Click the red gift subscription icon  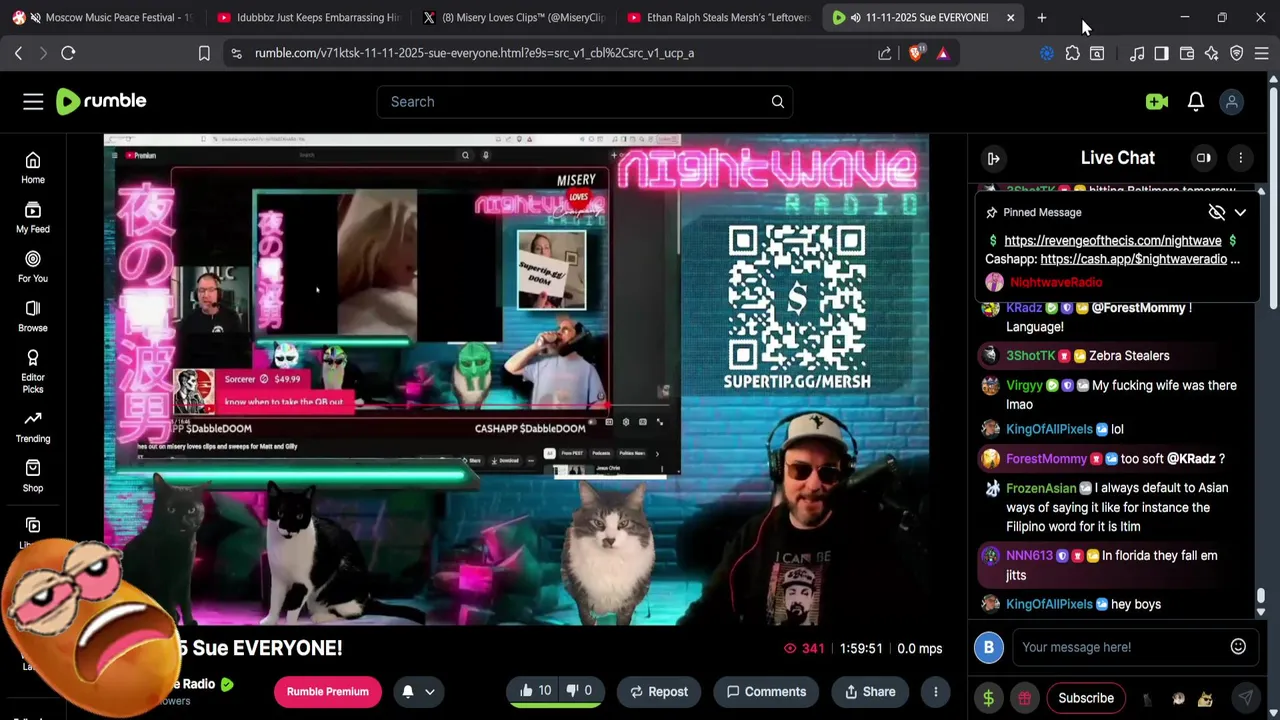click(1024, 698)
